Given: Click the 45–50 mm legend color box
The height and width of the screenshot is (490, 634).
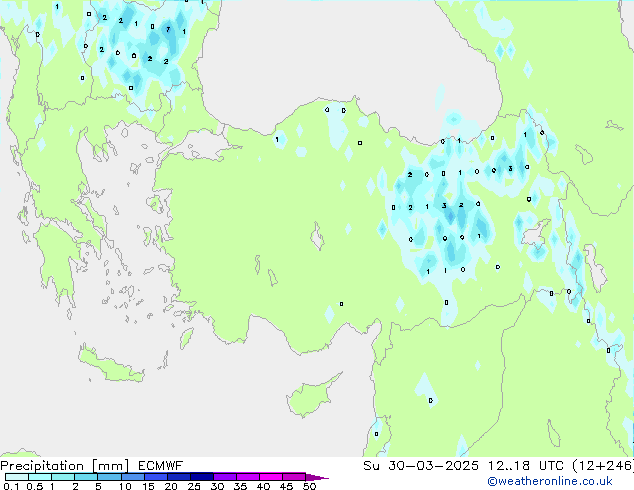Looking at the screenshot, I should (294, 477).
